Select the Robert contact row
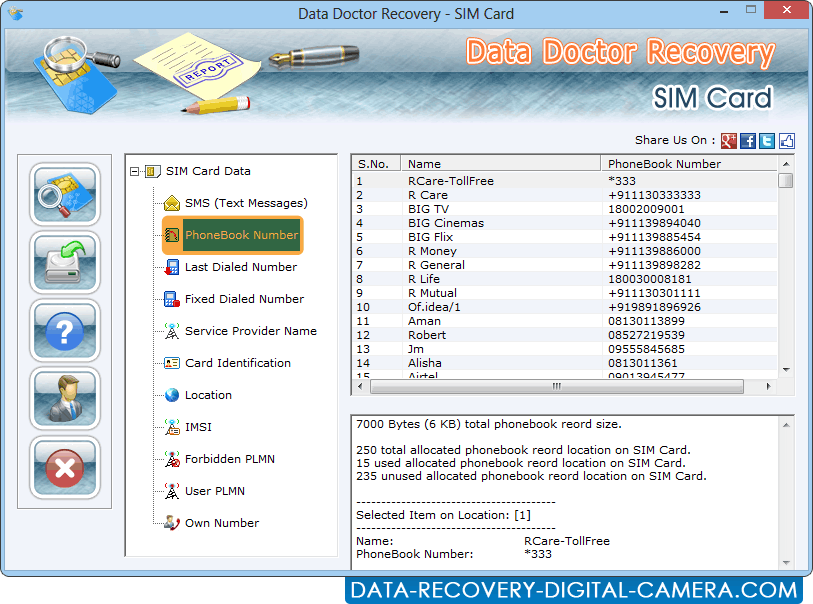 point(565,335)
